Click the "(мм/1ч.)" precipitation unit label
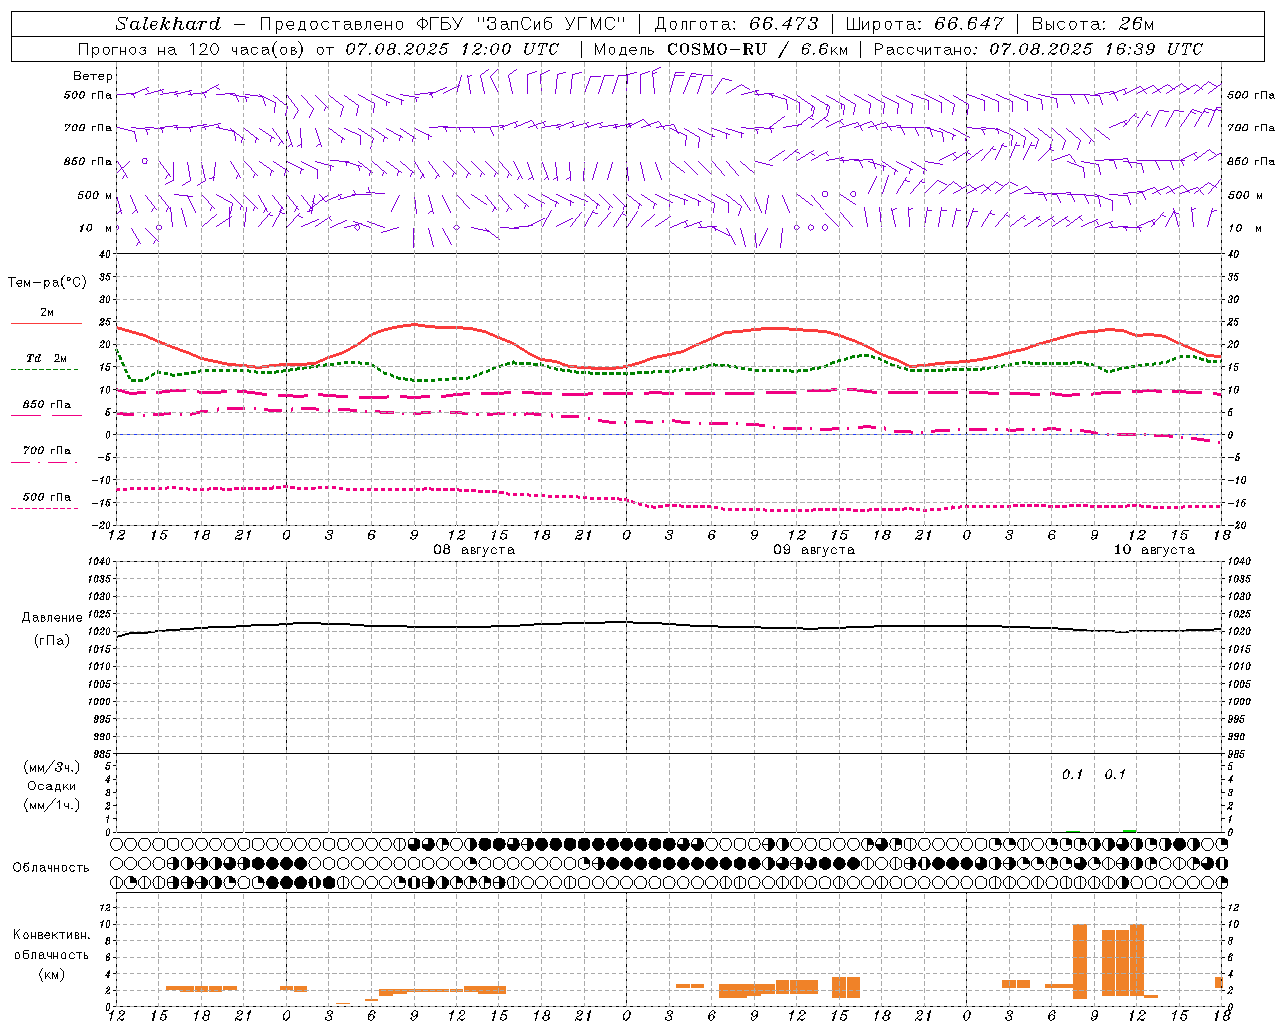1280x1024 pixels. pos(51,805)
